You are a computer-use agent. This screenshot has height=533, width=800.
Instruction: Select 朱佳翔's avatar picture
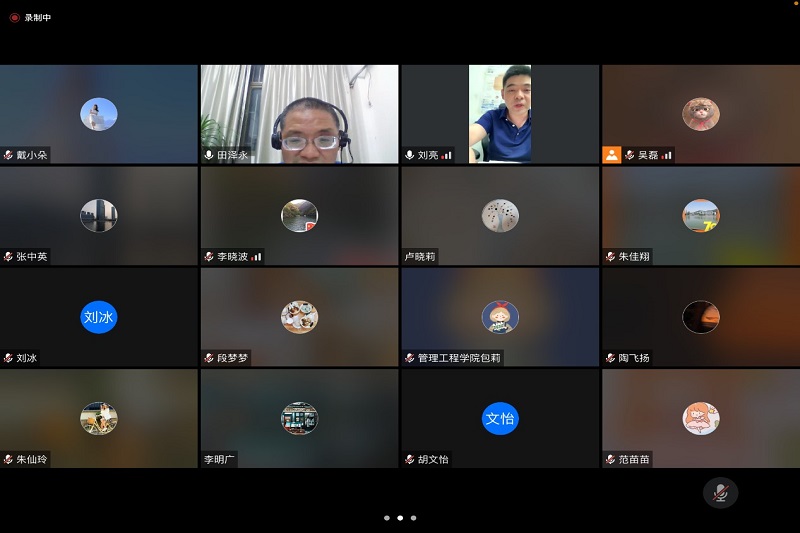click(700, 215)
